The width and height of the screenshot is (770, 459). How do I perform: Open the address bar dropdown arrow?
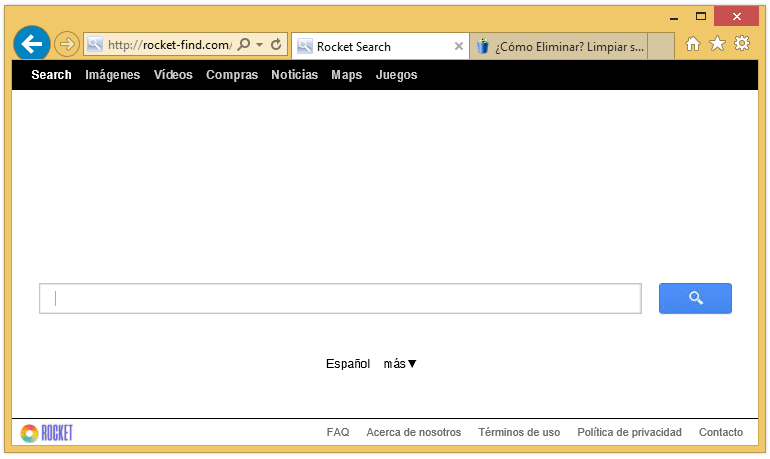click(260, 45)
